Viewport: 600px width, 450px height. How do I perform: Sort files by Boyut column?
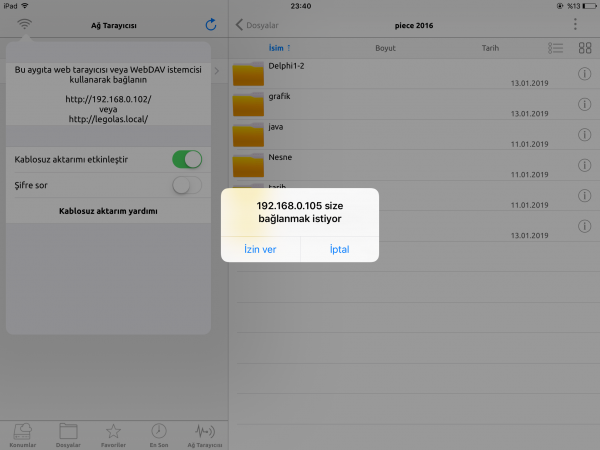pos(385,48)
